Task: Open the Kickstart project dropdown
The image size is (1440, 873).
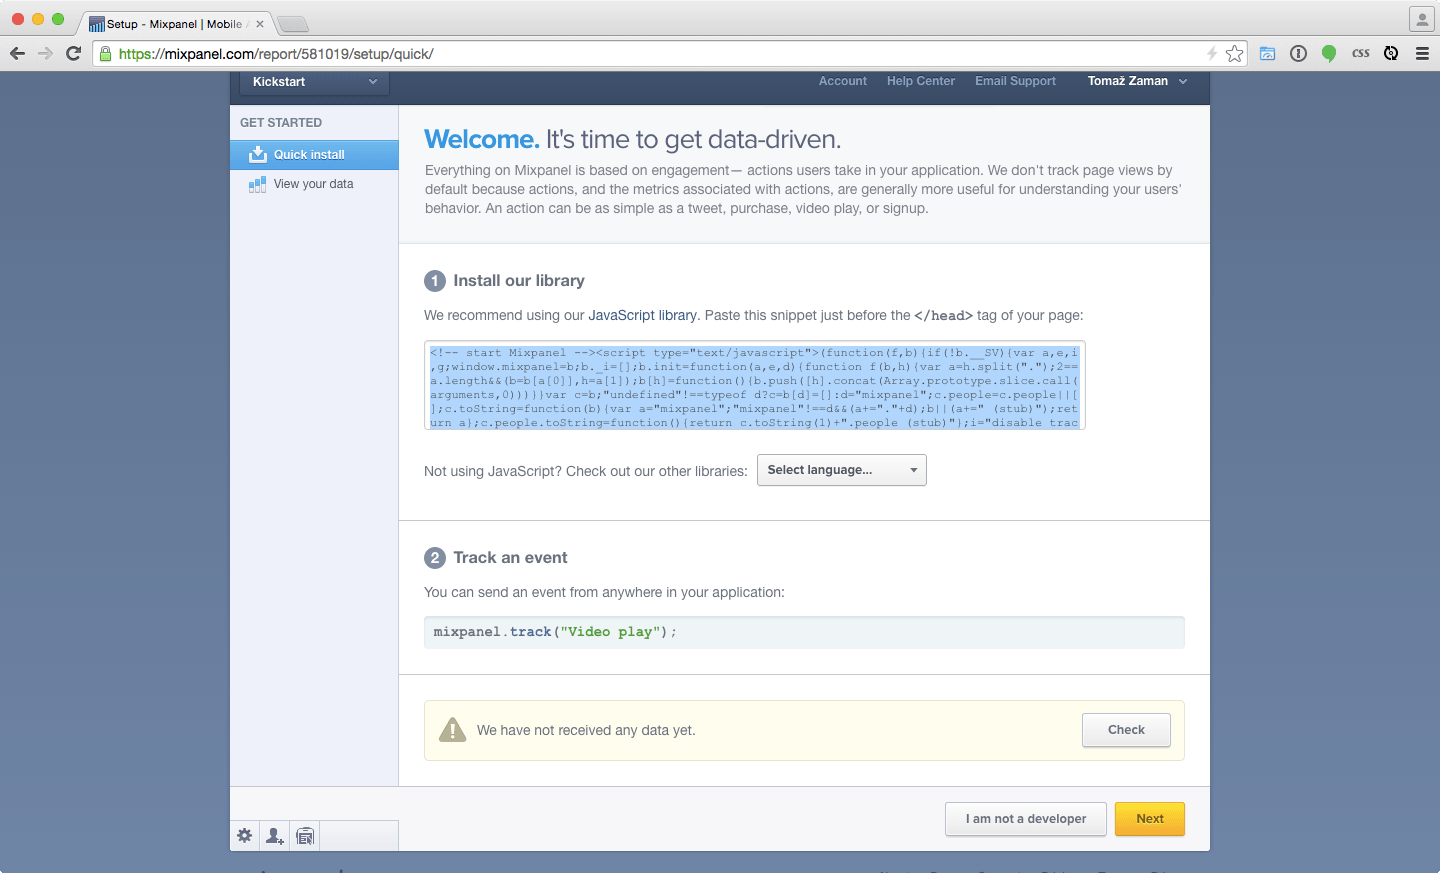Action: tap(315, 82)
